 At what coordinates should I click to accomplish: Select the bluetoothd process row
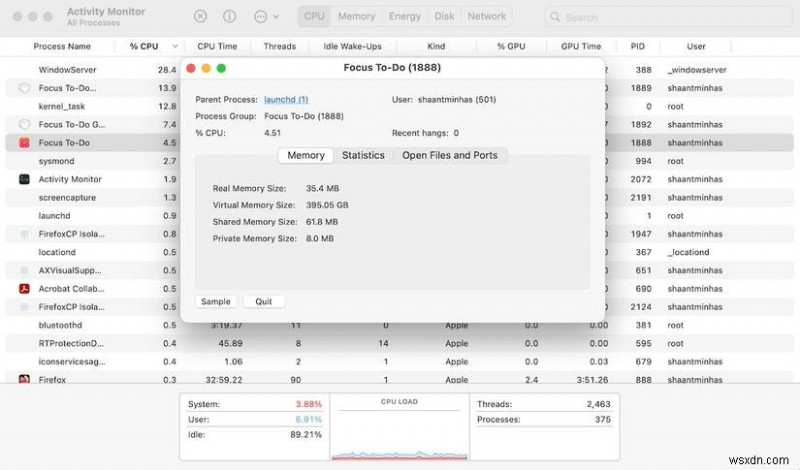coord(399,325)
